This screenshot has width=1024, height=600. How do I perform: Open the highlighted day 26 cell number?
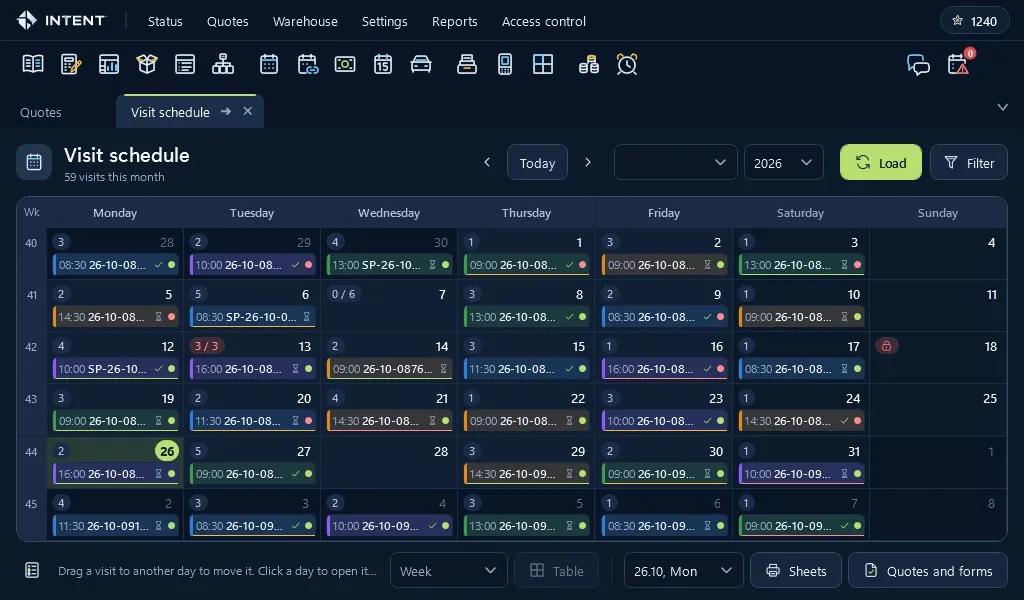(167, 451)
